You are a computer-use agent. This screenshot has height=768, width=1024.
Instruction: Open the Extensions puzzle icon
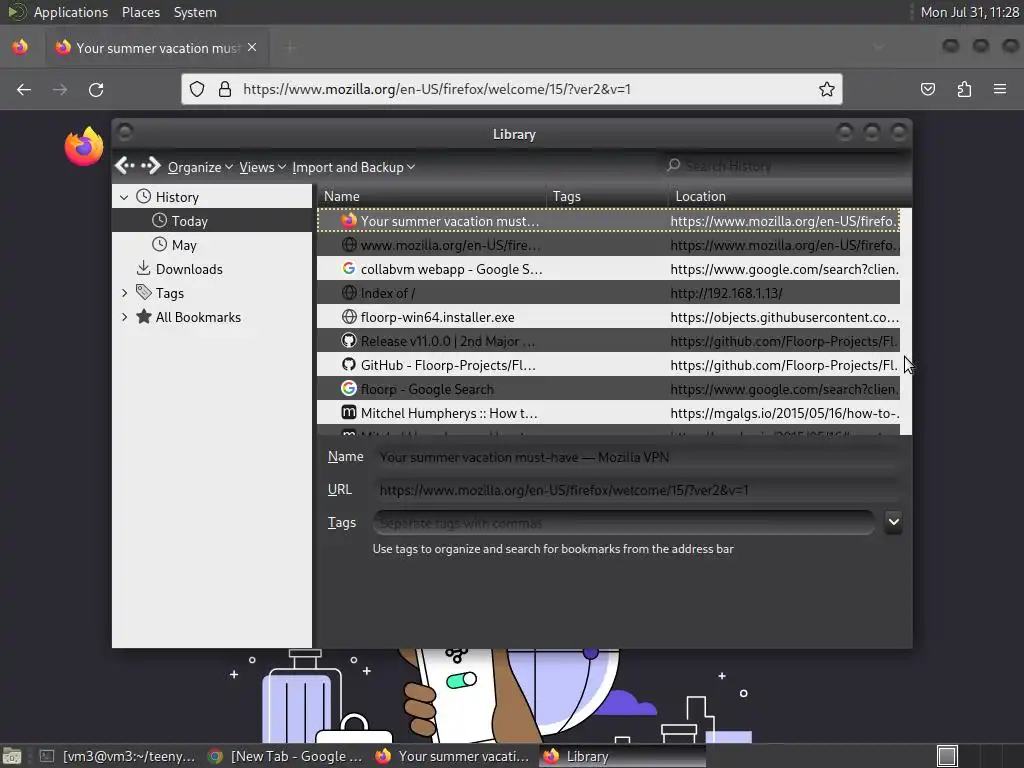click(x=964, y=89)
